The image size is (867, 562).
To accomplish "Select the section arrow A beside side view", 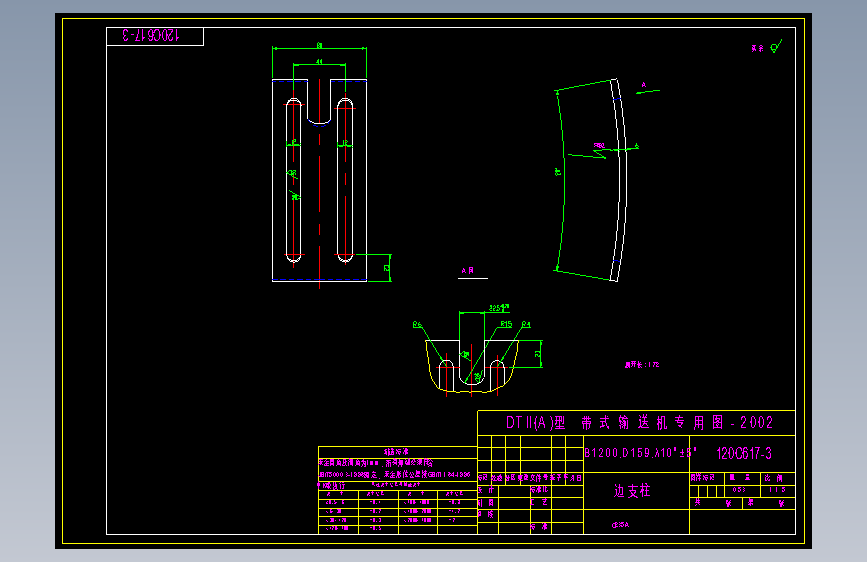I will pos(647,89).
